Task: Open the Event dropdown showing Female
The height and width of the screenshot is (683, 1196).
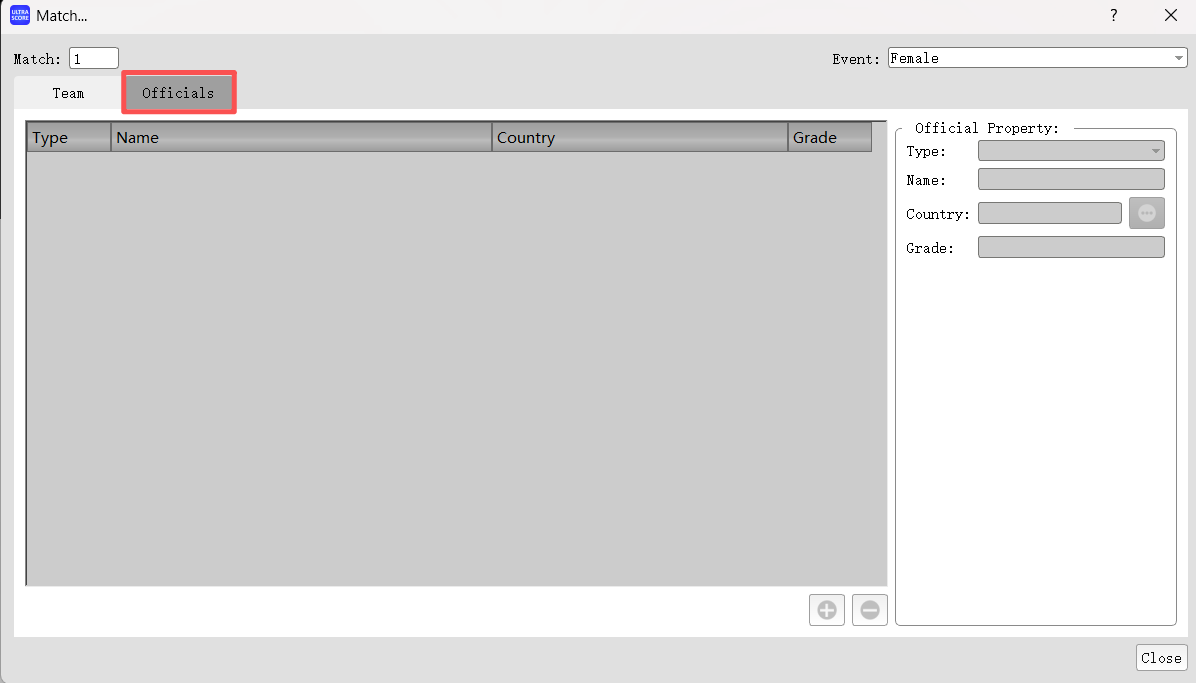Action: 1036,59
